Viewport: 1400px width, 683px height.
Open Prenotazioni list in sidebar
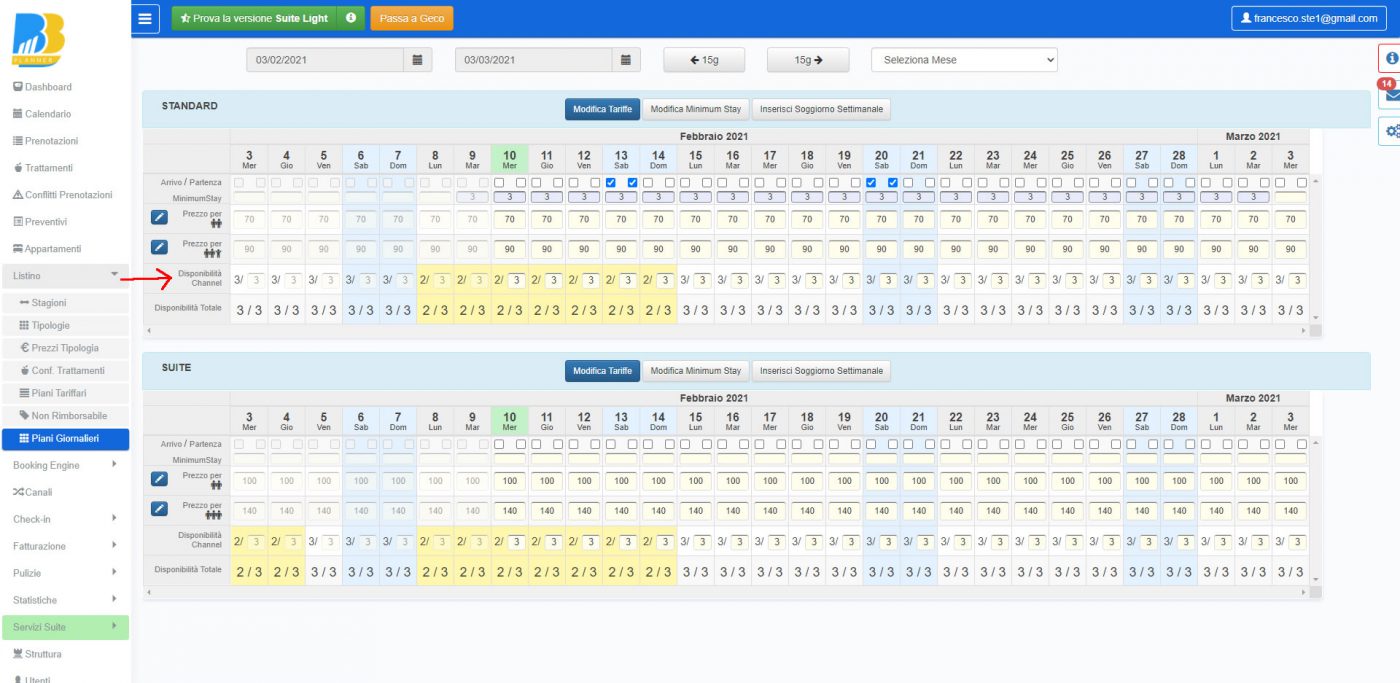[45, 141]
